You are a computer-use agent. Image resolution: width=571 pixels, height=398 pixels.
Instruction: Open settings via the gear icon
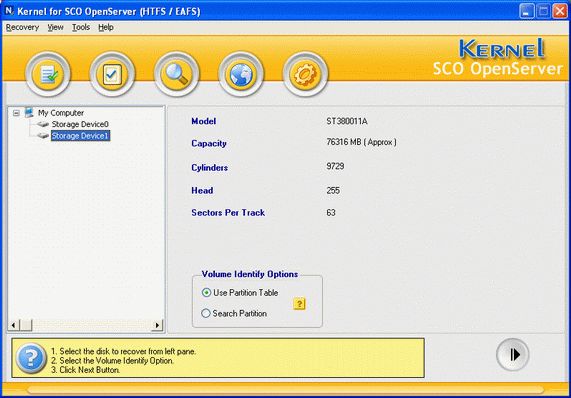[305, 74]
